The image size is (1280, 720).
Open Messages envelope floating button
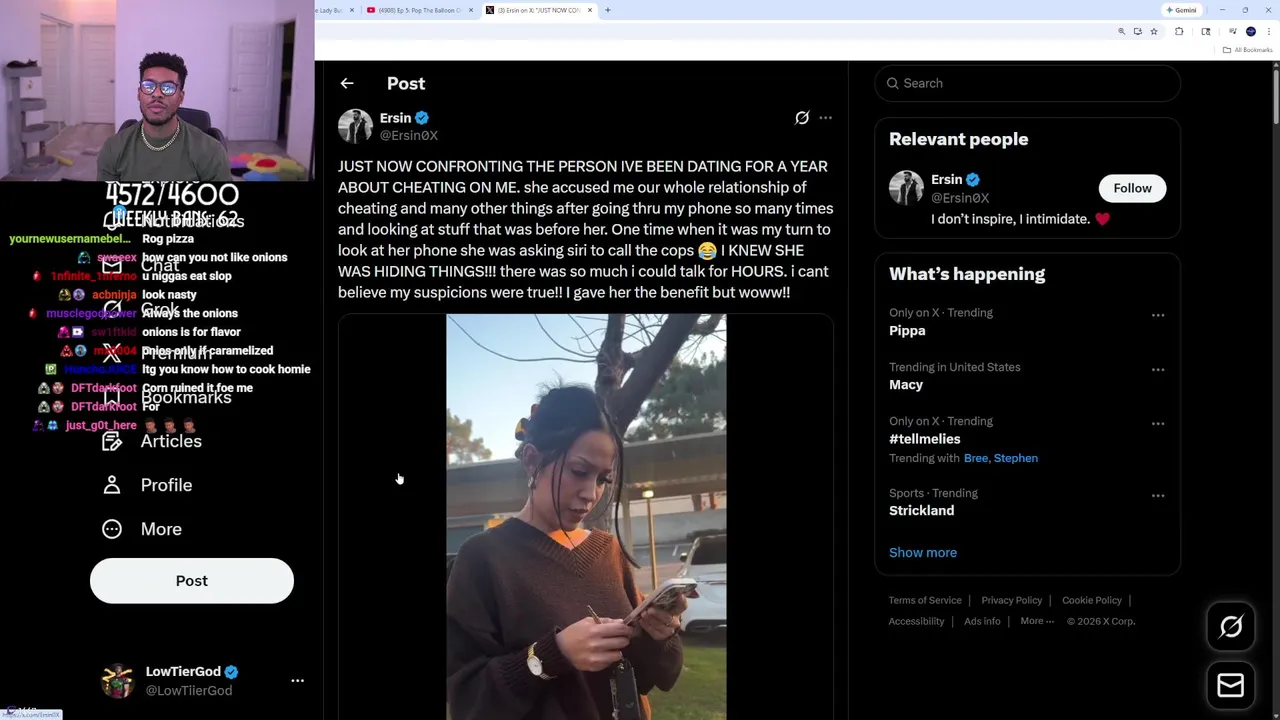point(1231,685)
